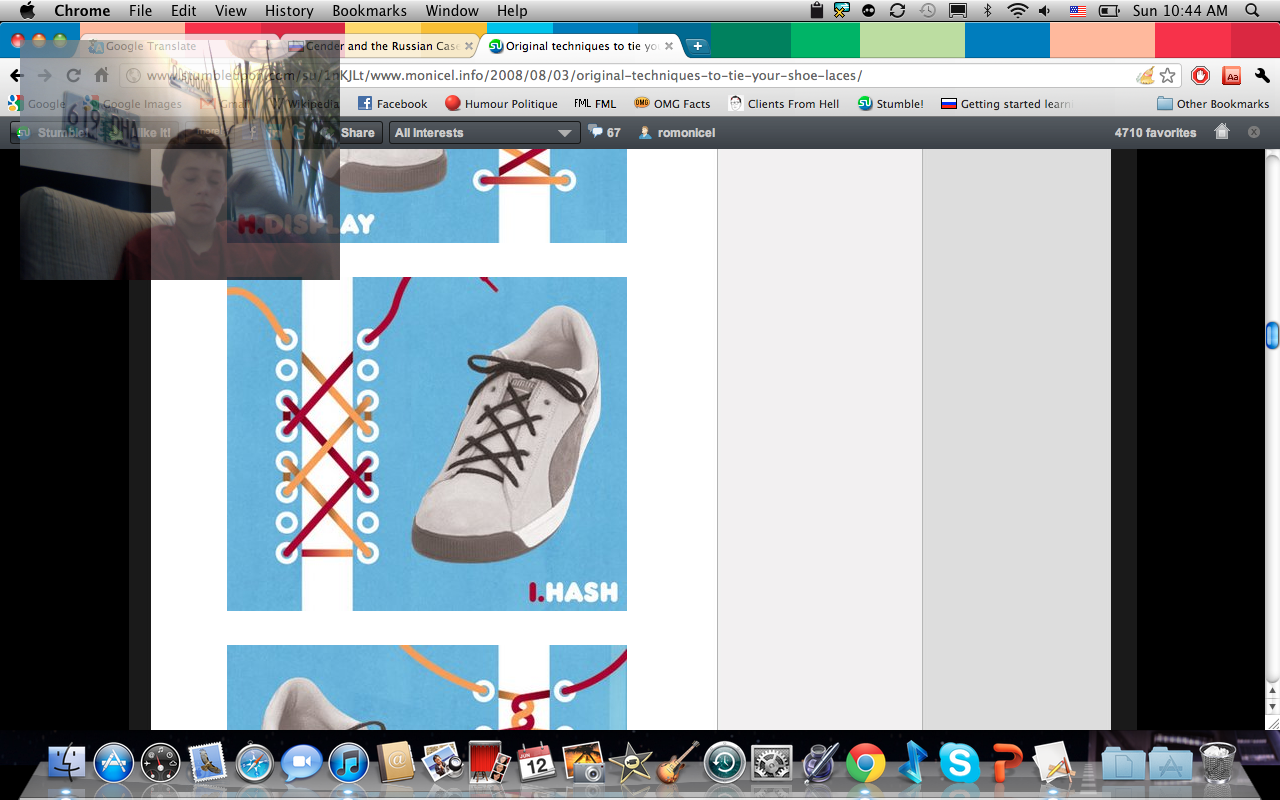Open the Clients From Hell bookmark

[x=784, y=103]
